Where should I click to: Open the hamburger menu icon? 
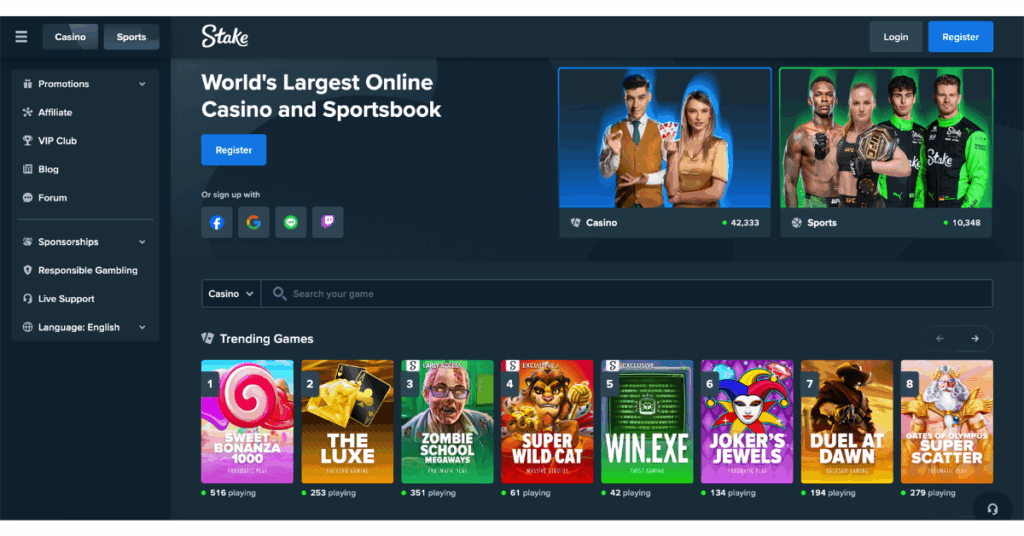point(21,37)
